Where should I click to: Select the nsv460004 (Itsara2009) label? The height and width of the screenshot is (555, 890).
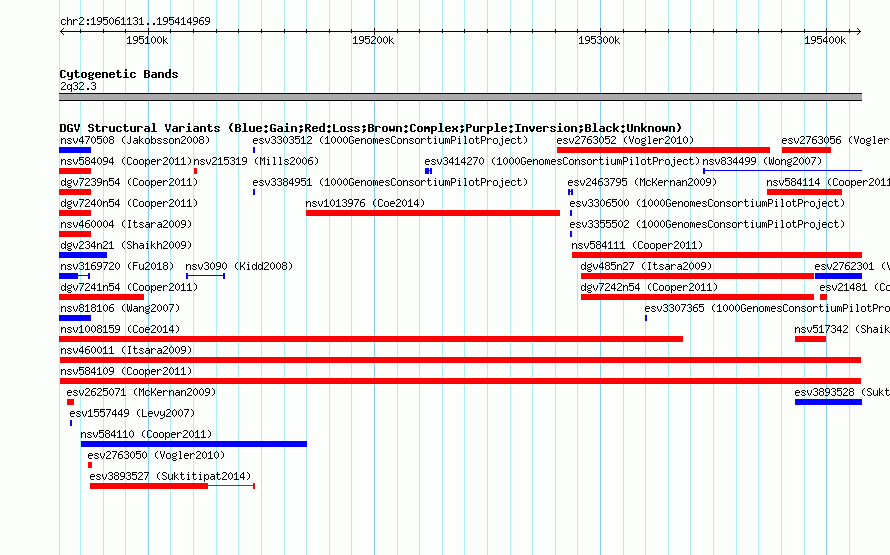(x=126, y=224)
